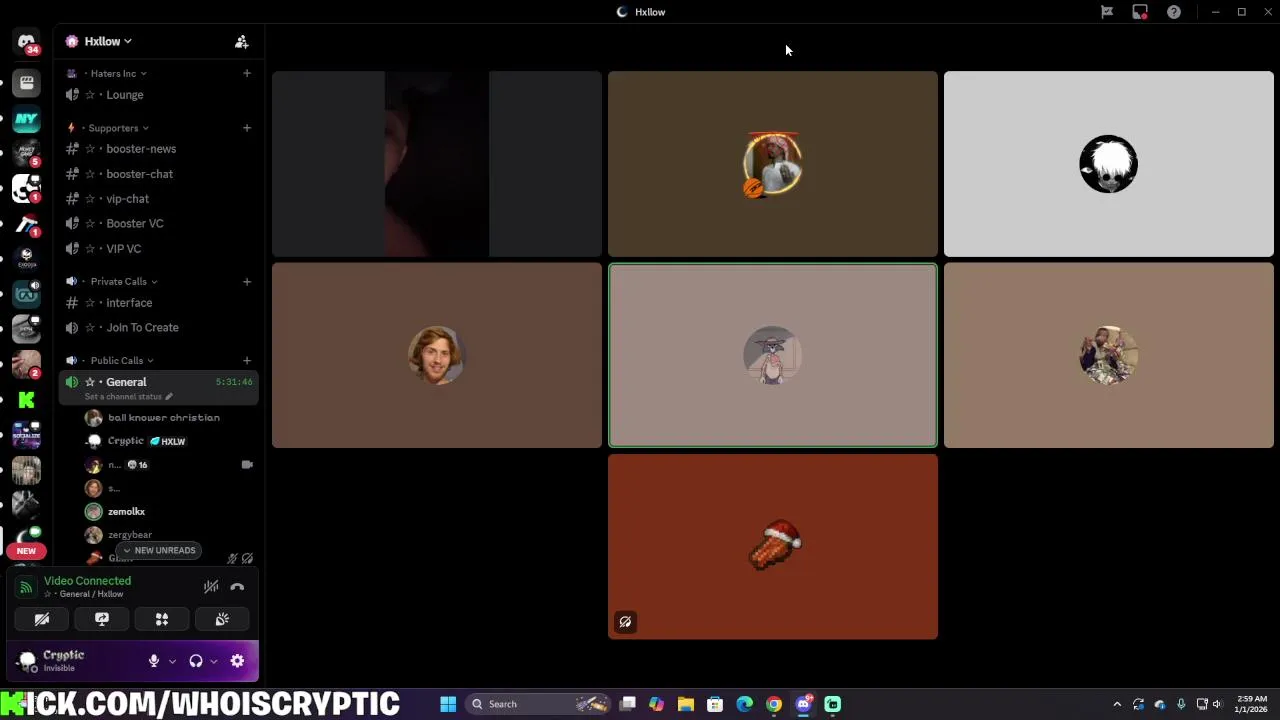
Task: Disconnect from voice call
Action: click(237, 587)
